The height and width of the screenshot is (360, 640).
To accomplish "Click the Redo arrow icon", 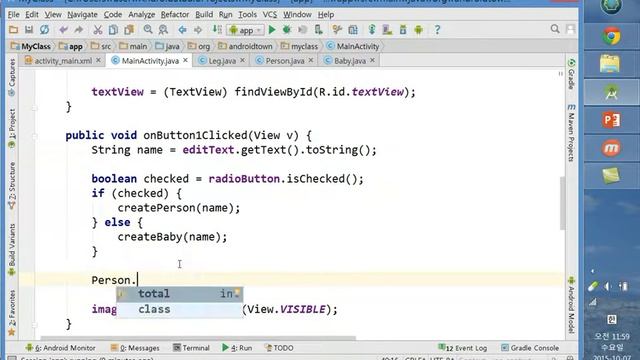I will click(78, 30).
